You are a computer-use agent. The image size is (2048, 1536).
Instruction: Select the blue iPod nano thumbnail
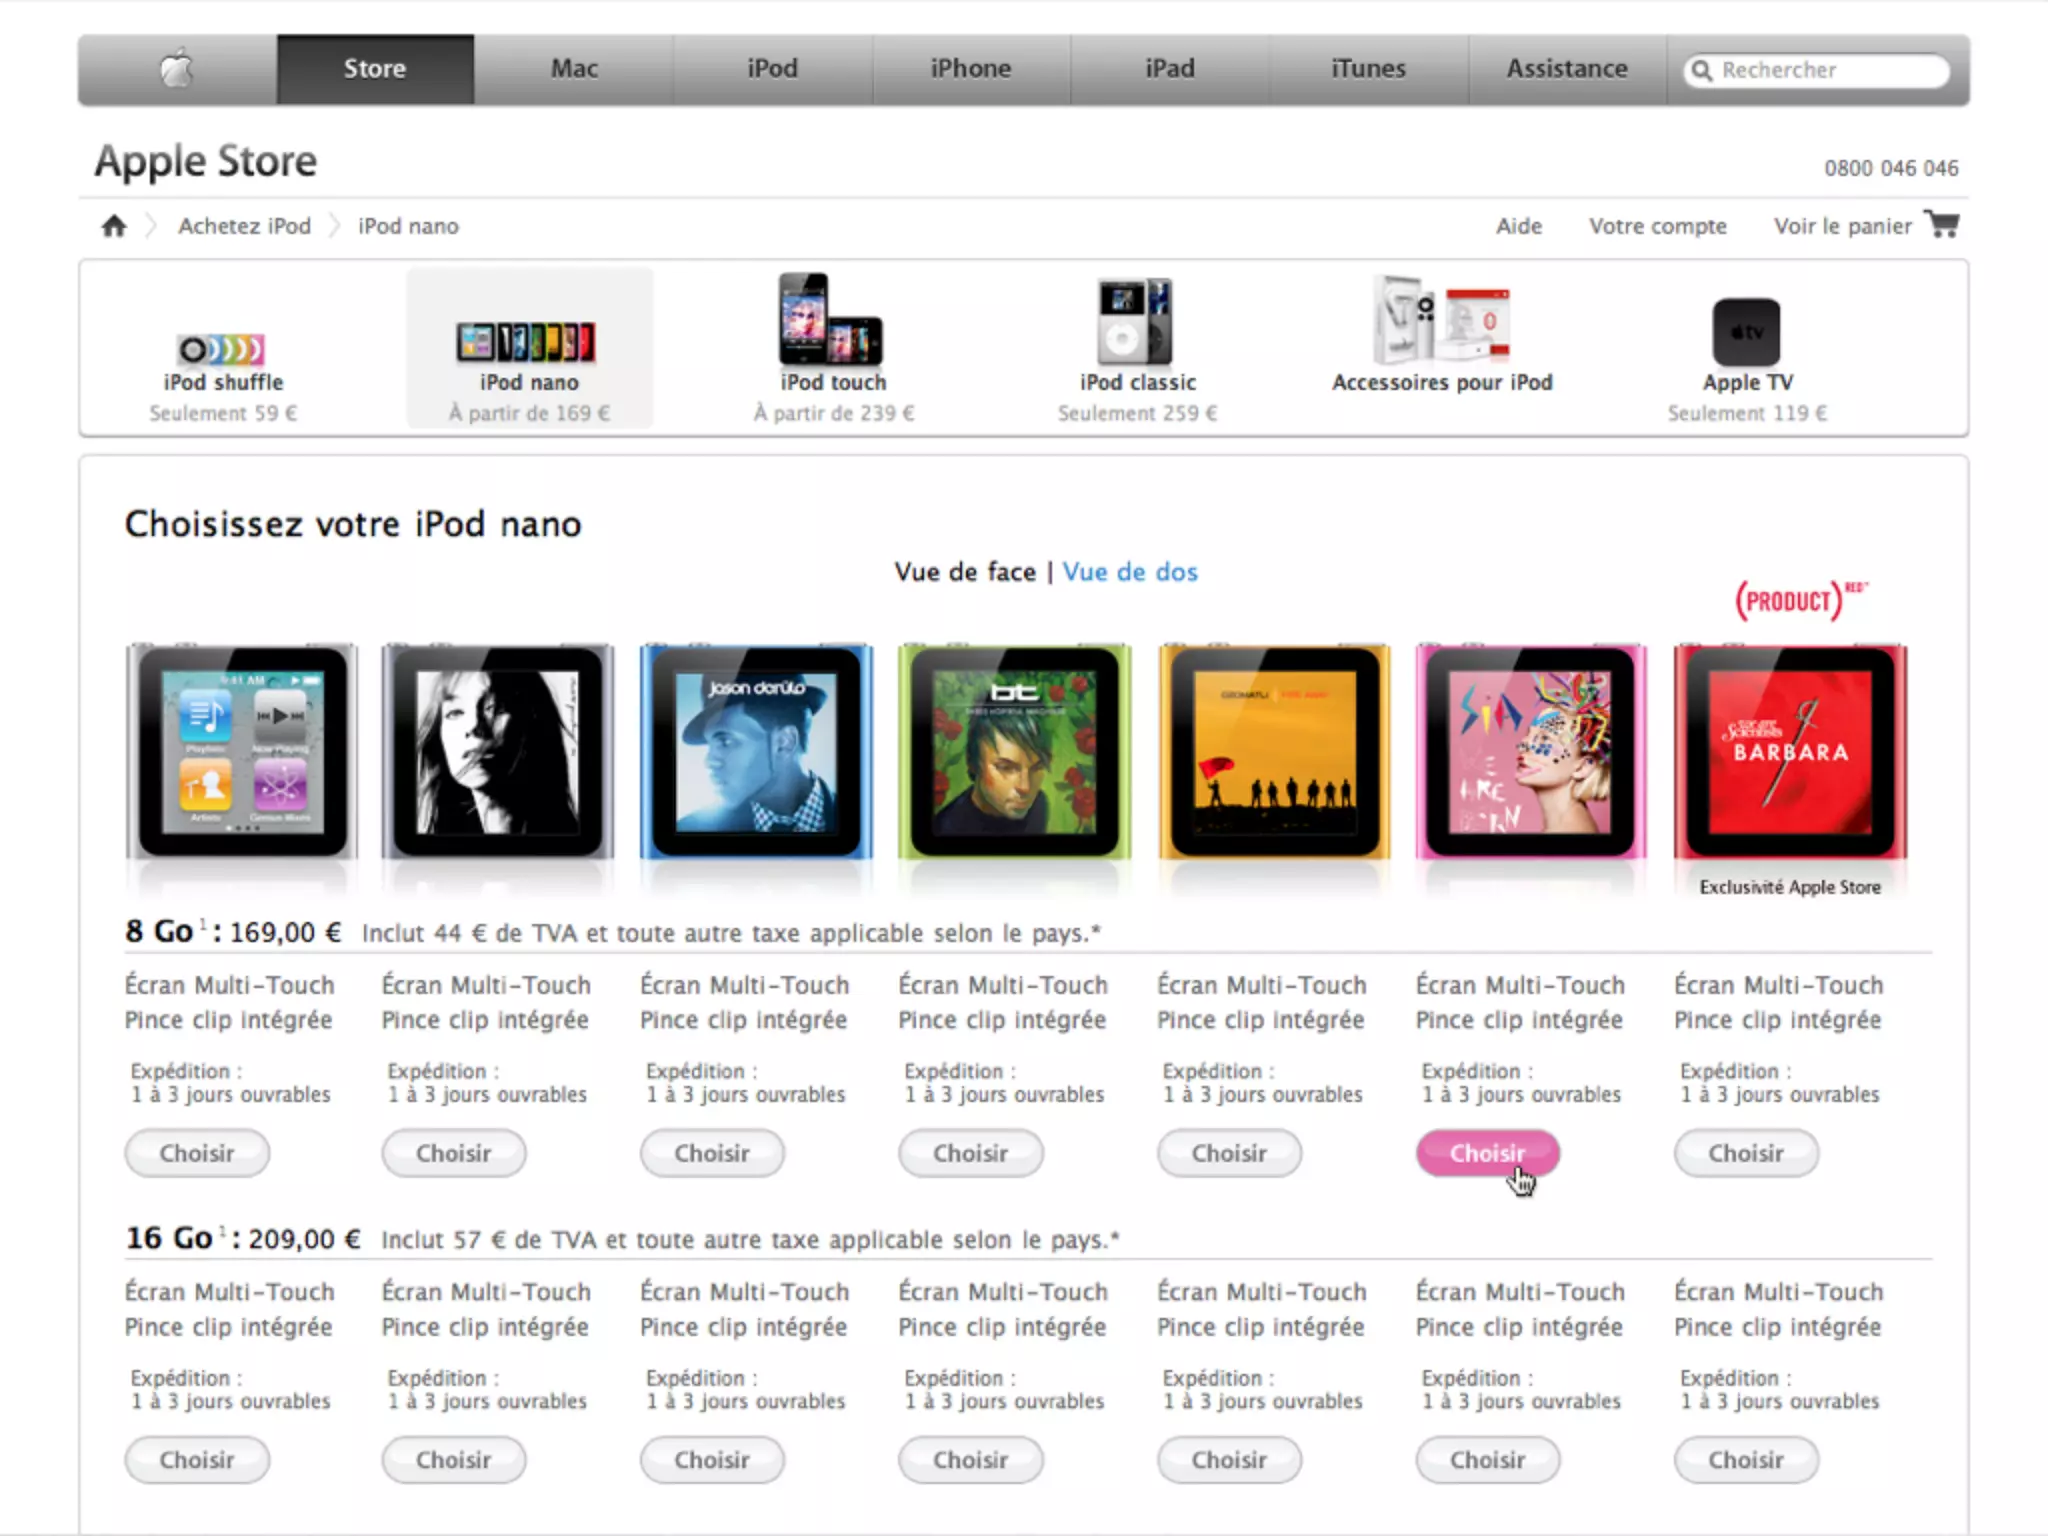(x=757, y=752)
